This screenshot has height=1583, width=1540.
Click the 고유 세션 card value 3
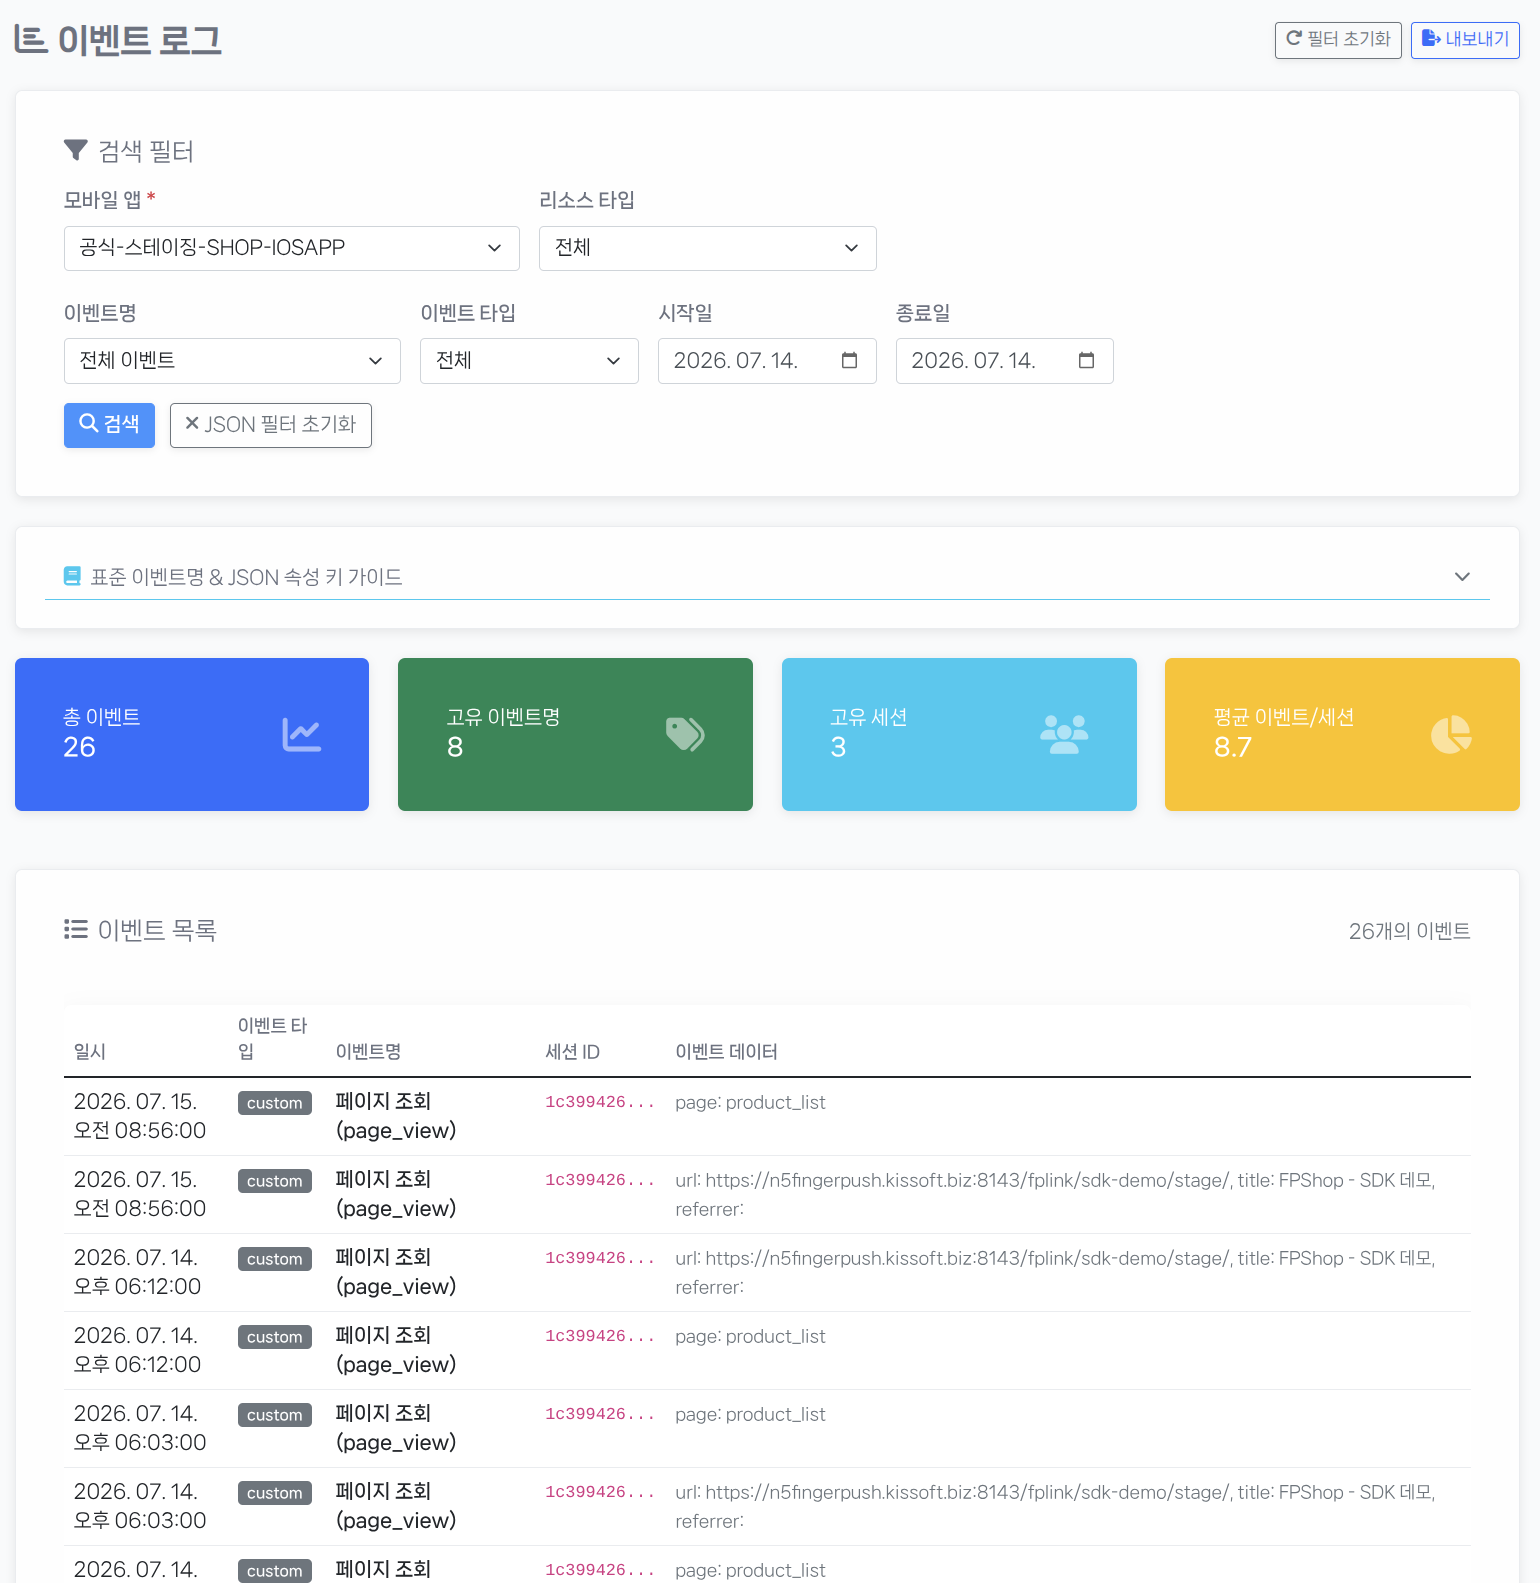point(838,748)
